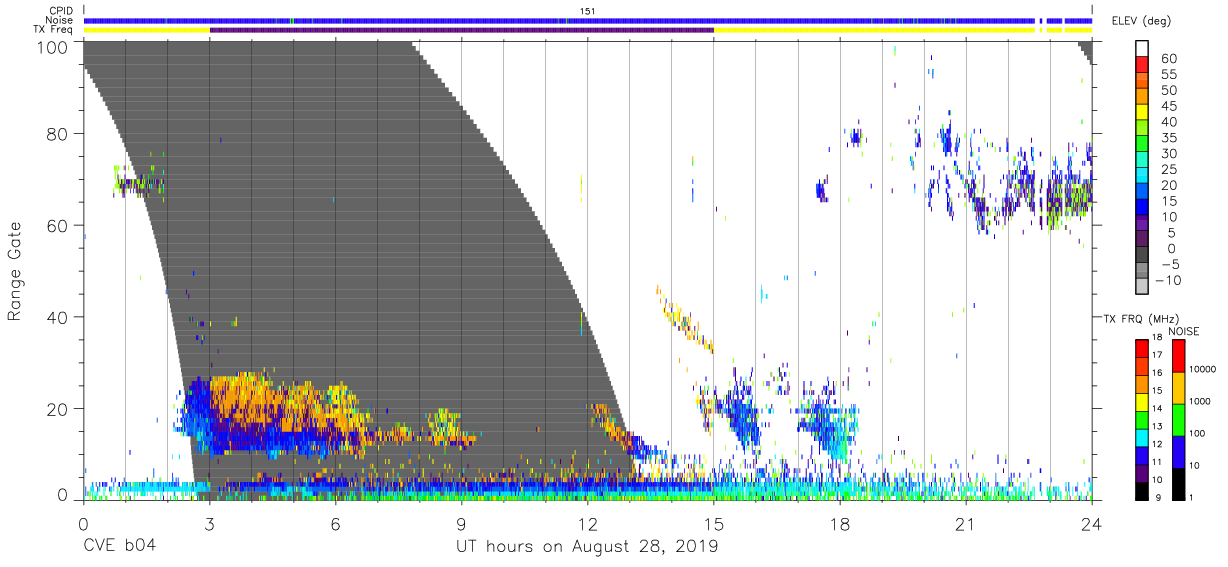Click the "Range Gate" y-axis label
This screenshot has height=567, width=1228.
point(15,271)
